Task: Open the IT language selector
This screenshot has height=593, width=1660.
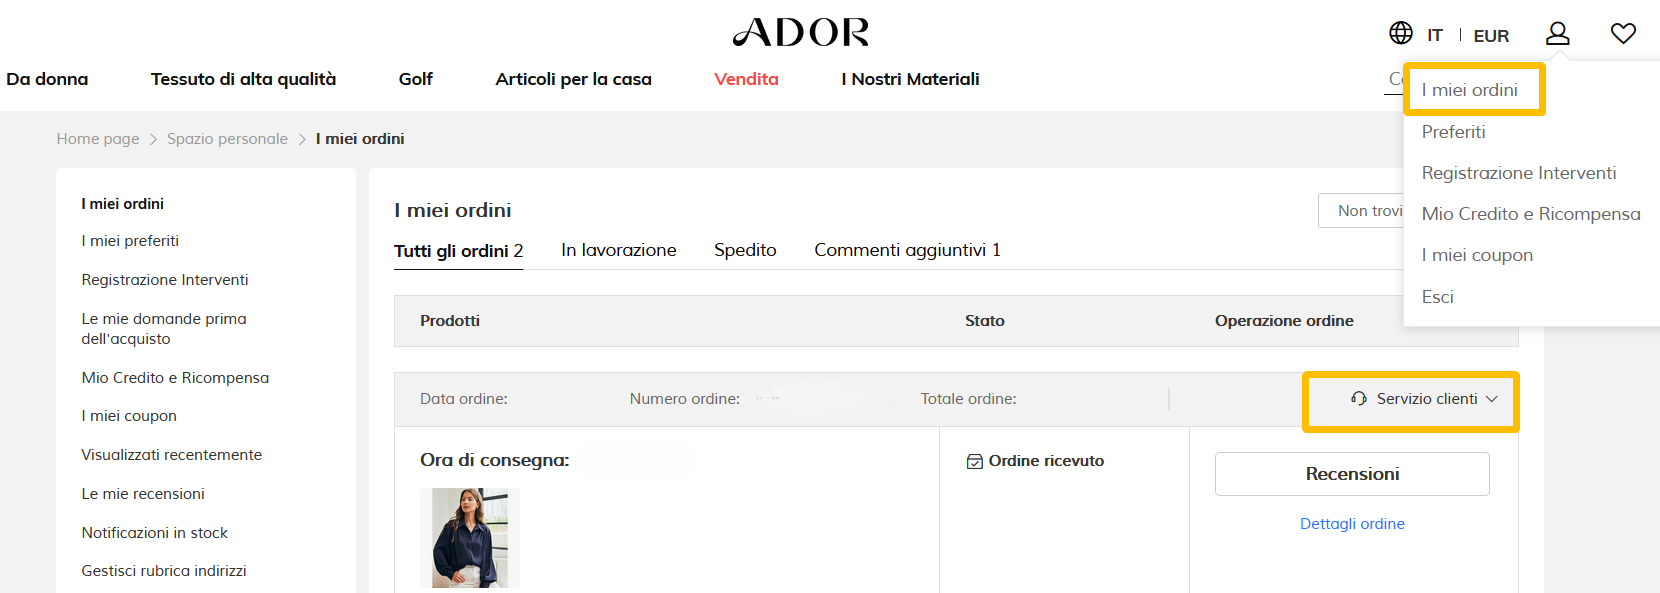Action: [x=1435, y=36]
